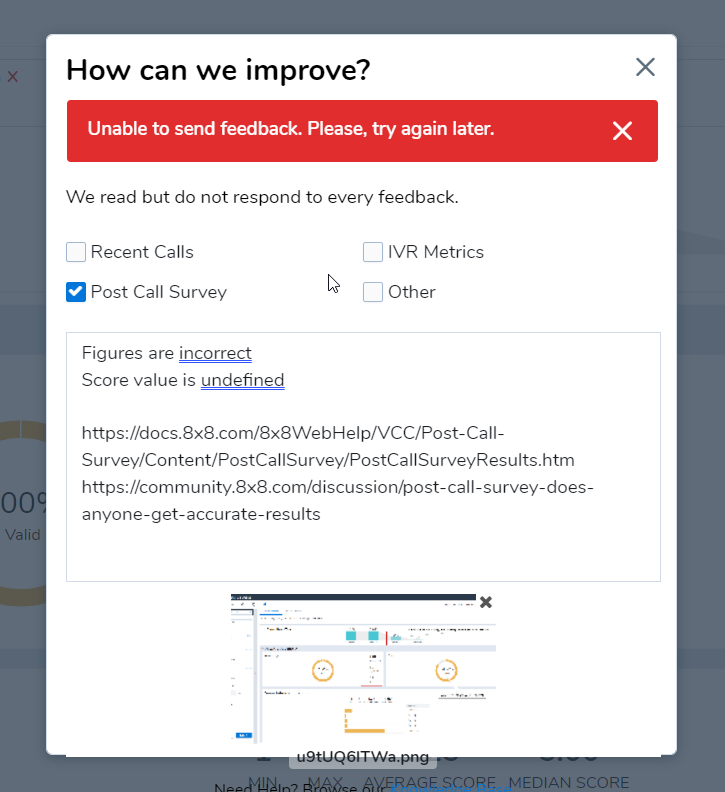Place cursor in empty area of feedback textbox
725x792 pixels.
363,553
